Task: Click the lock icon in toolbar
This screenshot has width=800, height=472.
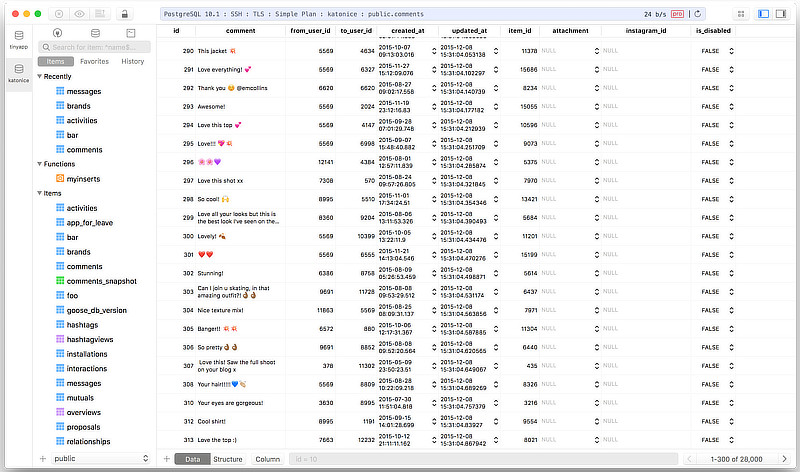Action: 124,14
